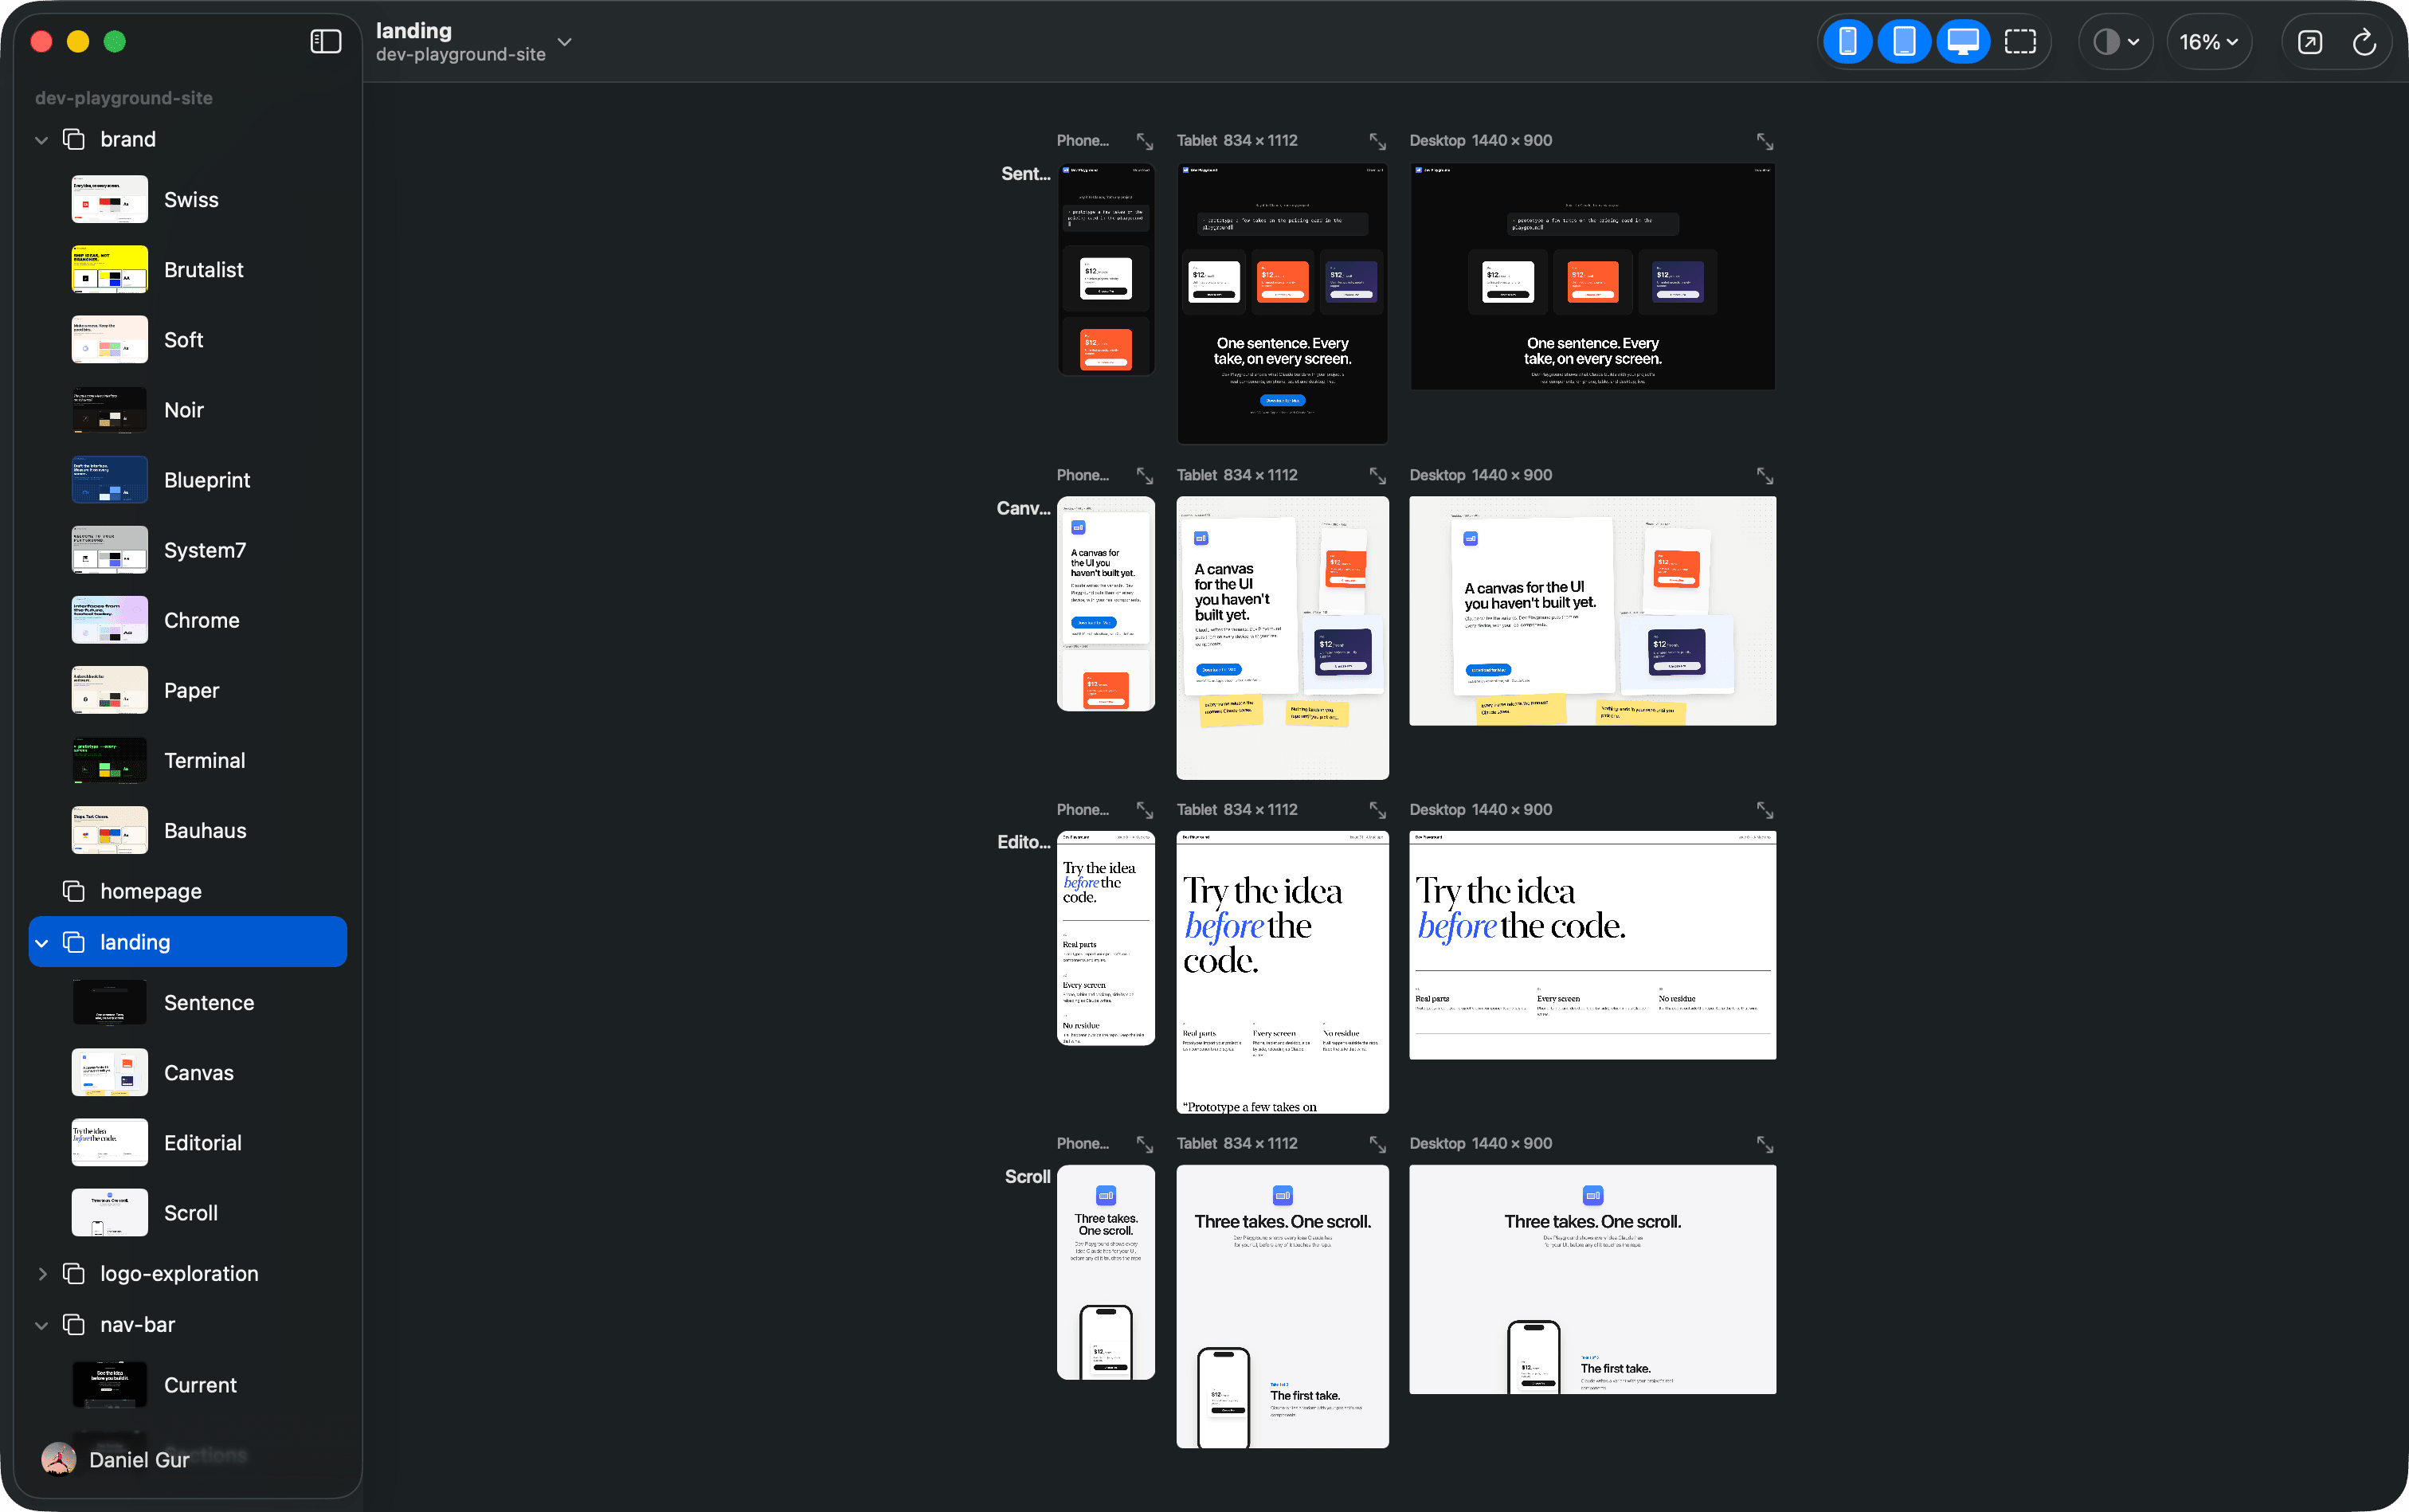Expand the Editorial Phone preview
The height and width of the screenshot is (1512, 2409).
point(1145,809)
